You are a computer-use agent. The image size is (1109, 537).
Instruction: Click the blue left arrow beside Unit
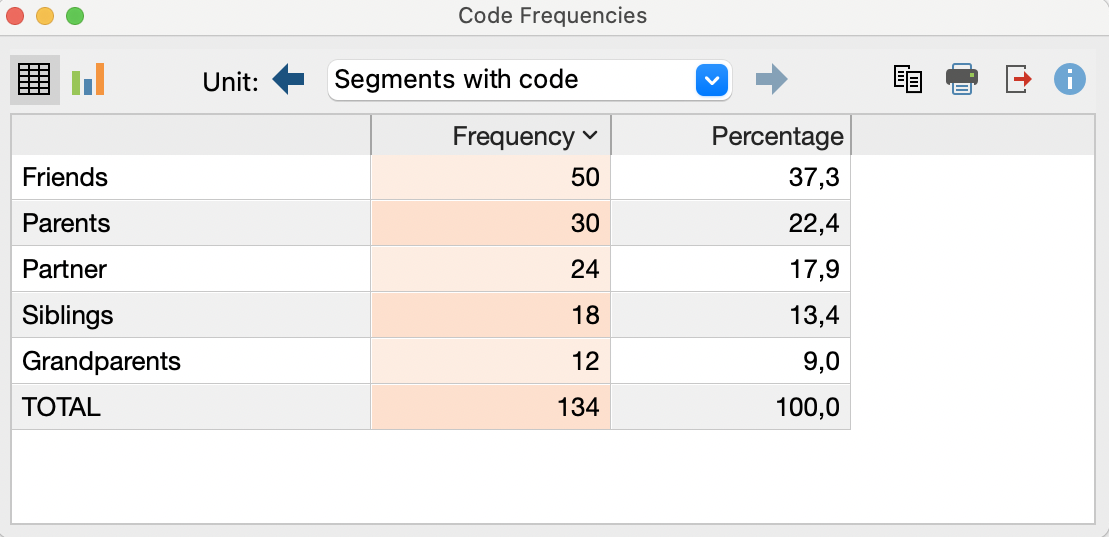[x=289, y=79]
